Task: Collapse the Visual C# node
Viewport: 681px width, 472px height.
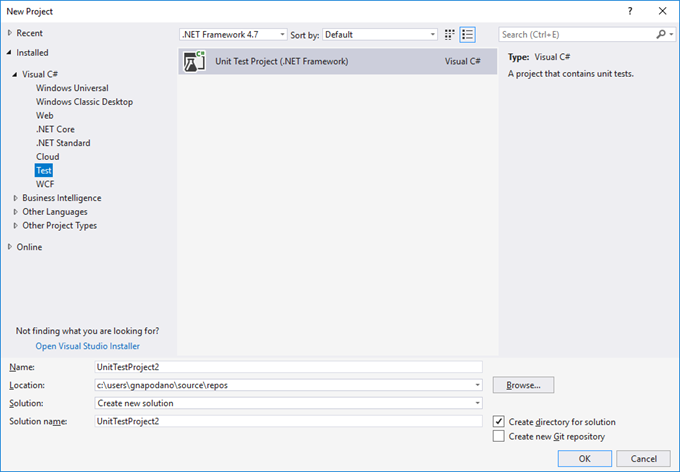Action: click(x=15, y=74)
